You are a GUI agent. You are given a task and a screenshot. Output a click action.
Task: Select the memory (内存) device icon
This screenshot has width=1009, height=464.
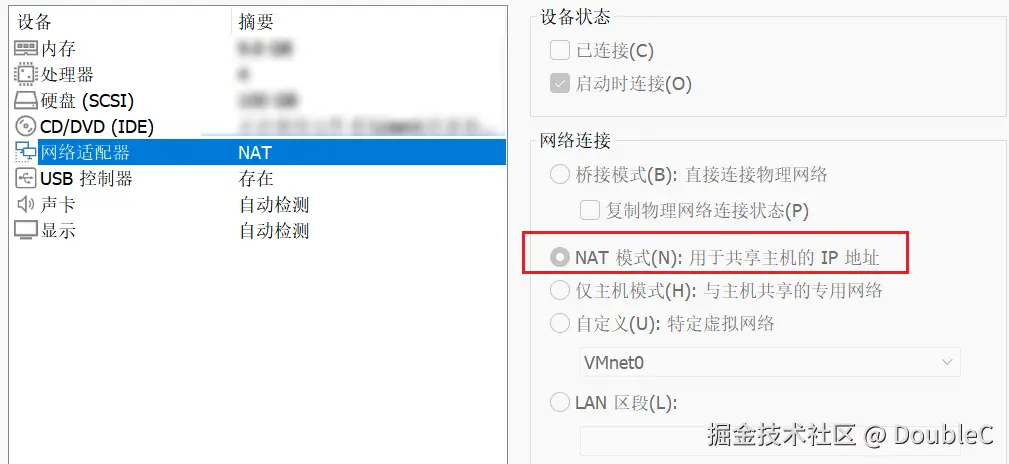pyautogui.click(x=26, y=49)
